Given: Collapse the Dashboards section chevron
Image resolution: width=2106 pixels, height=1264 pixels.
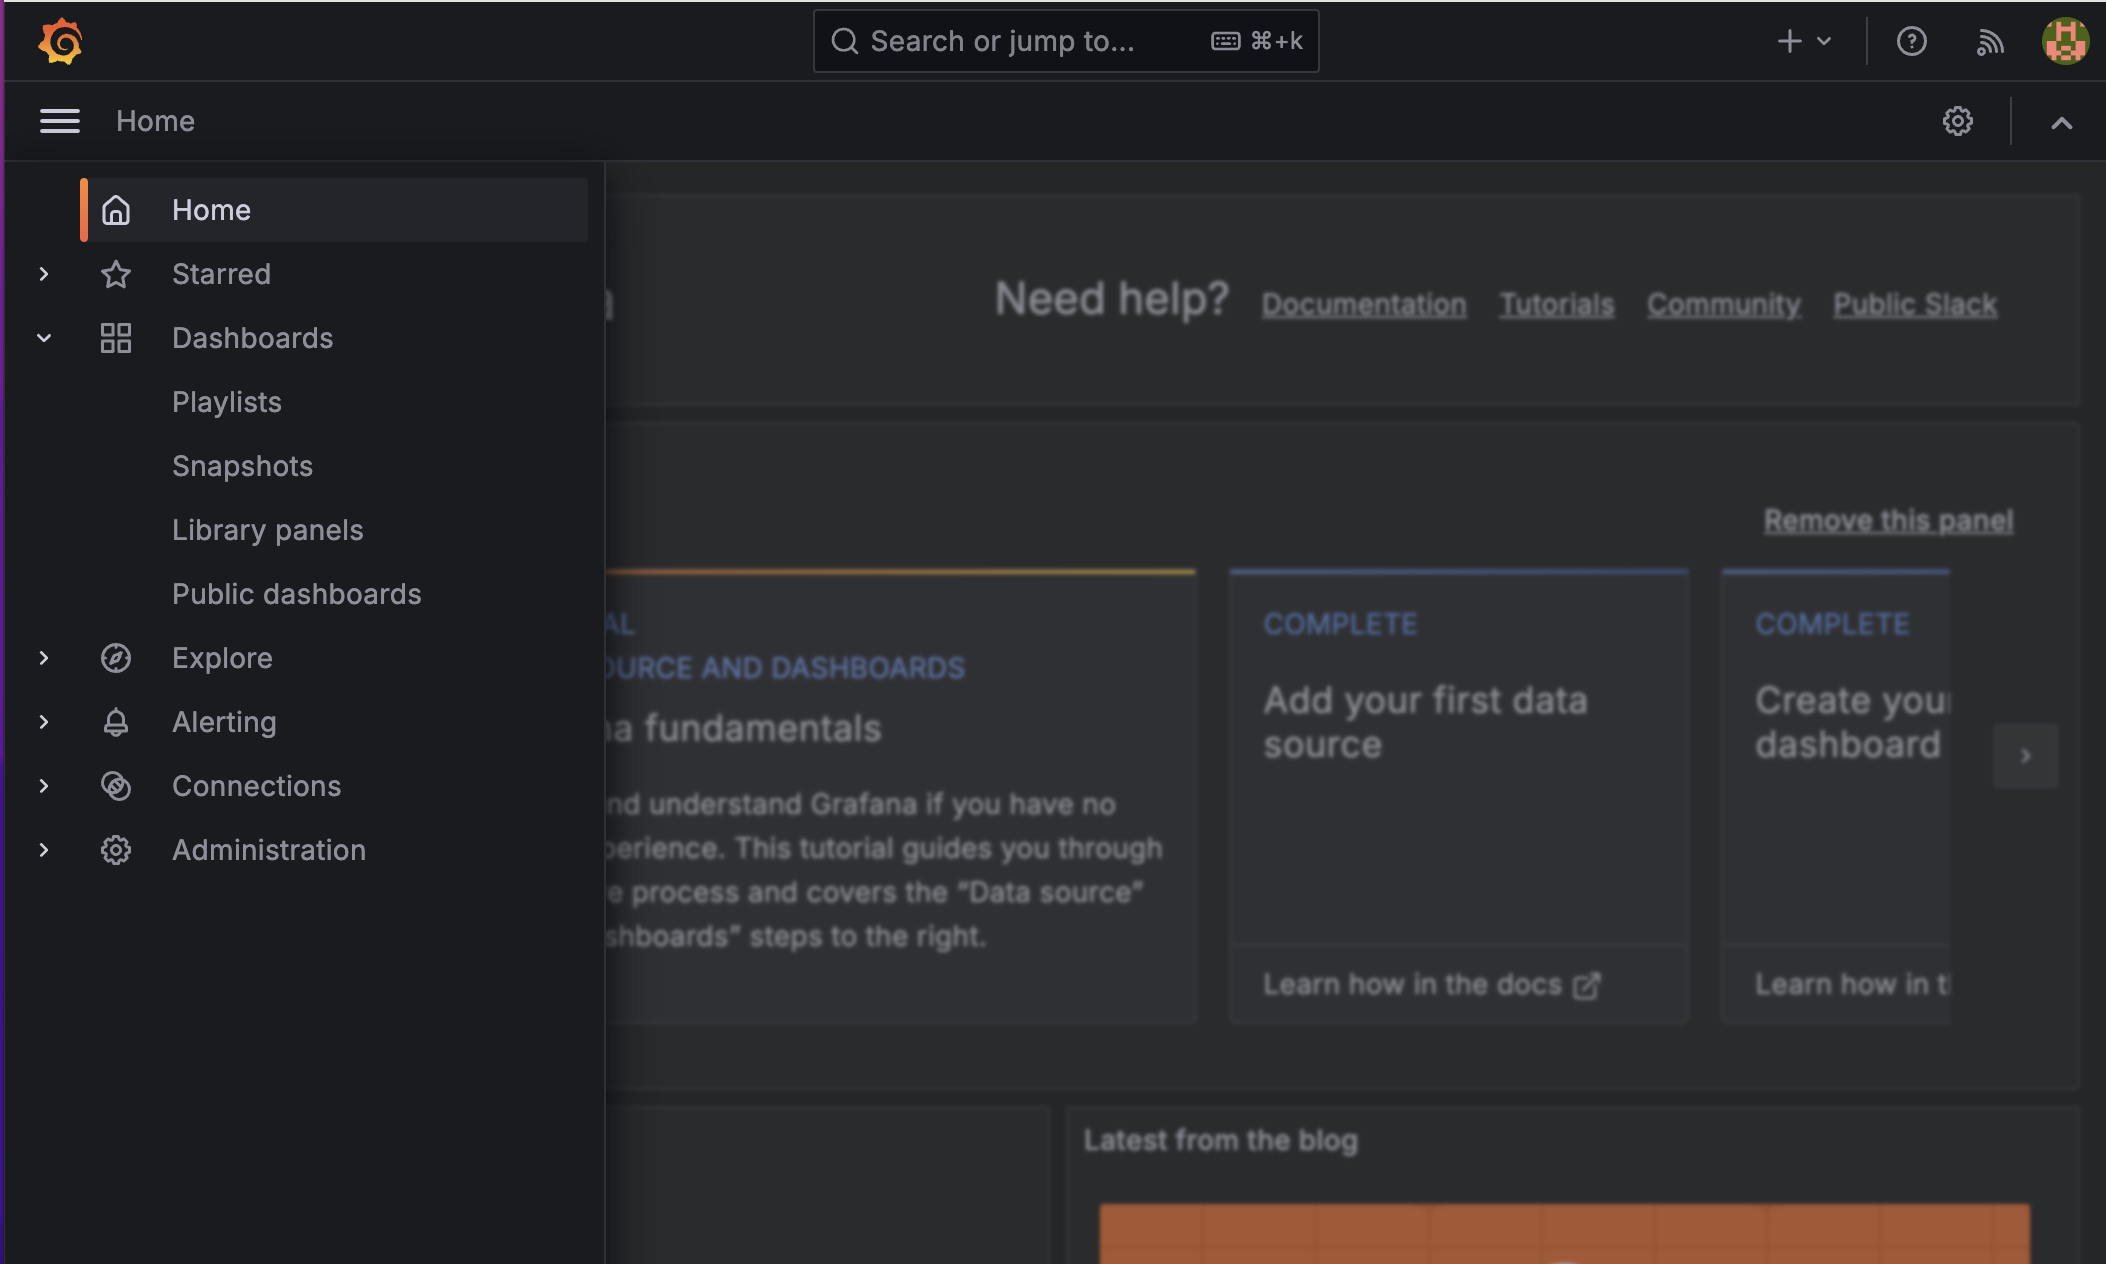Looking at the screenshot, I should (x=44, y=338).
